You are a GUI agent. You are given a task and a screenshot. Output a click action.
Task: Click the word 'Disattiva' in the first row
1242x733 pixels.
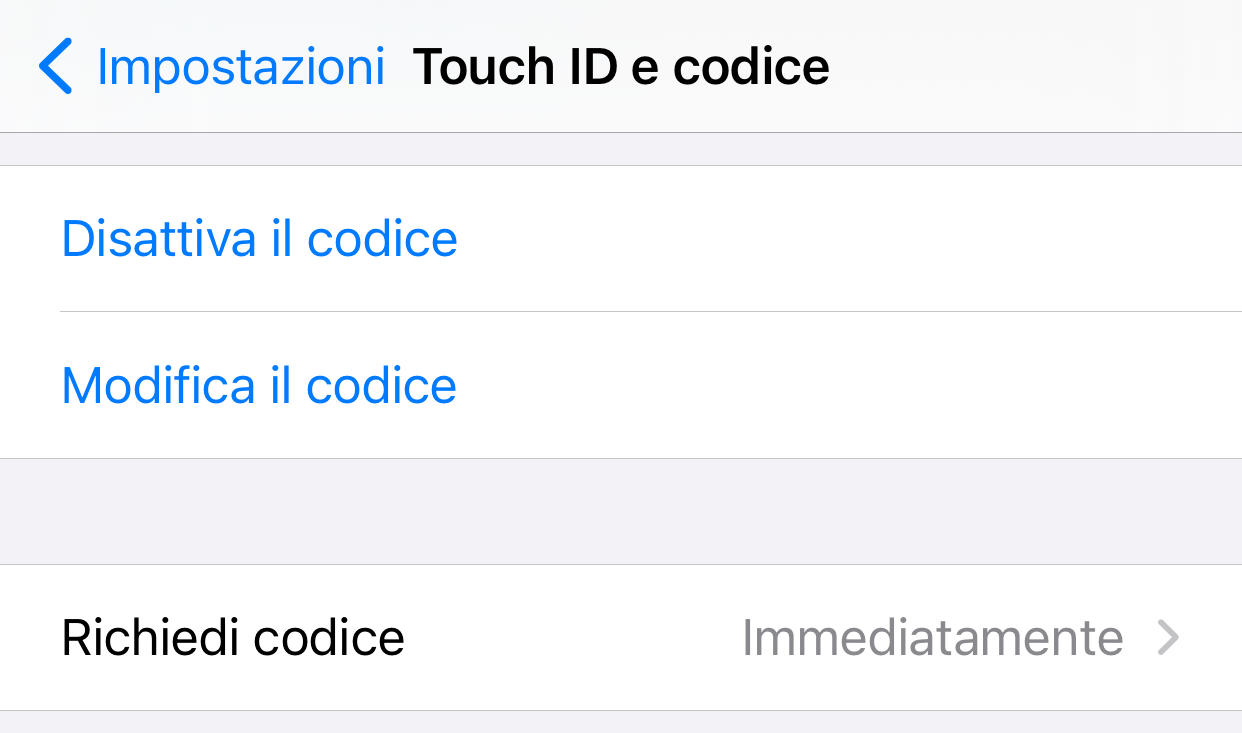pyautogui.click(x=156, y=239)
